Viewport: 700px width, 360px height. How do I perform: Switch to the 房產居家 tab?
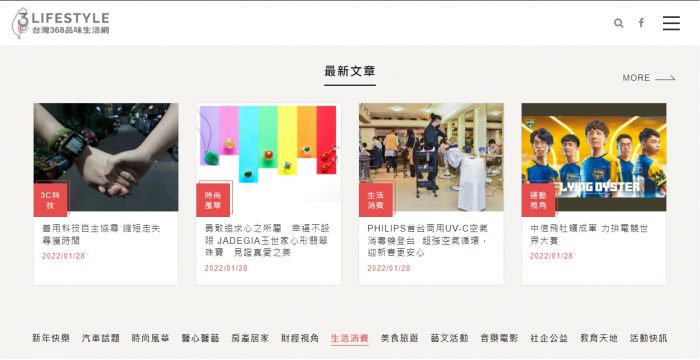point(250,338)
